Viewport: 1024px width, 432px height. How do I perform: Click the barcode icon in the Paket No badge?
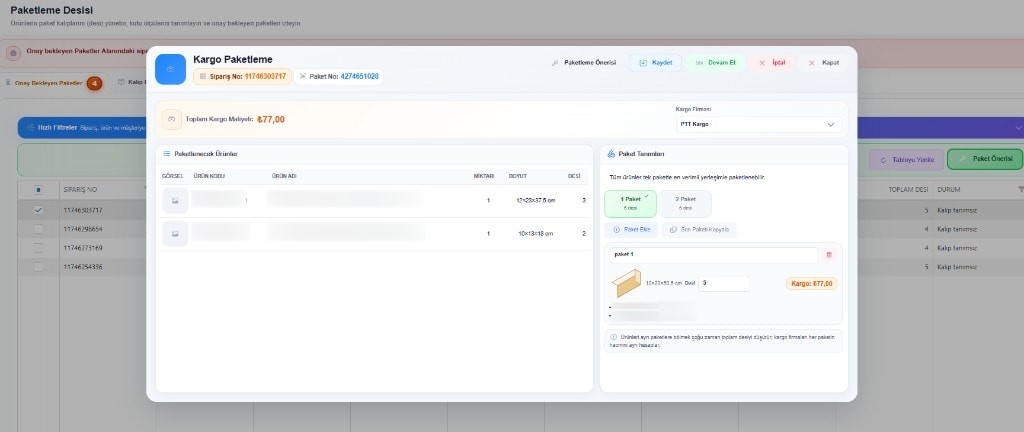click(303, 76)
